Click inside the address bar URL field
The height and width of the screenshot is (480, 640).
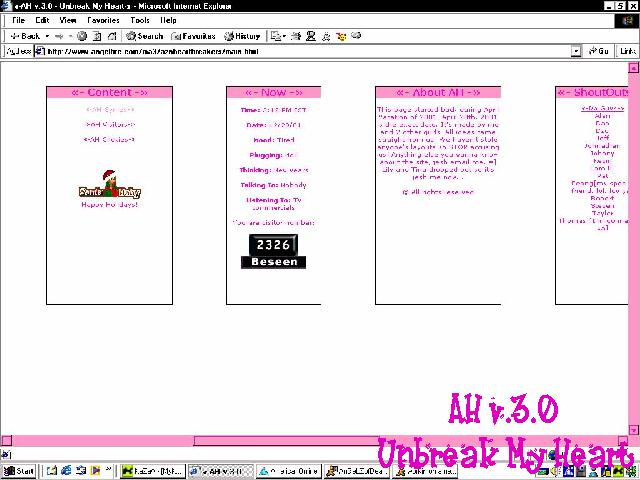tap(300, 50)
